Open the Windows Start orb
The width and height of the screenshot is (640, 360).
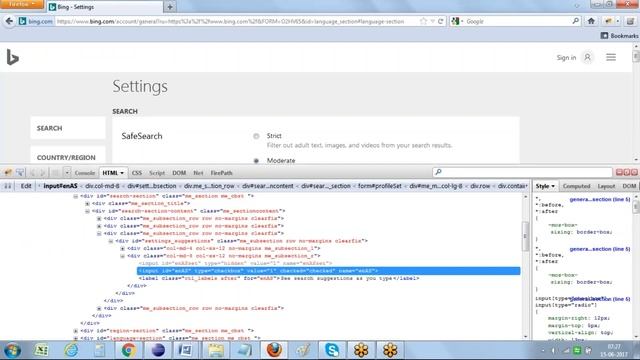point(12,350)
